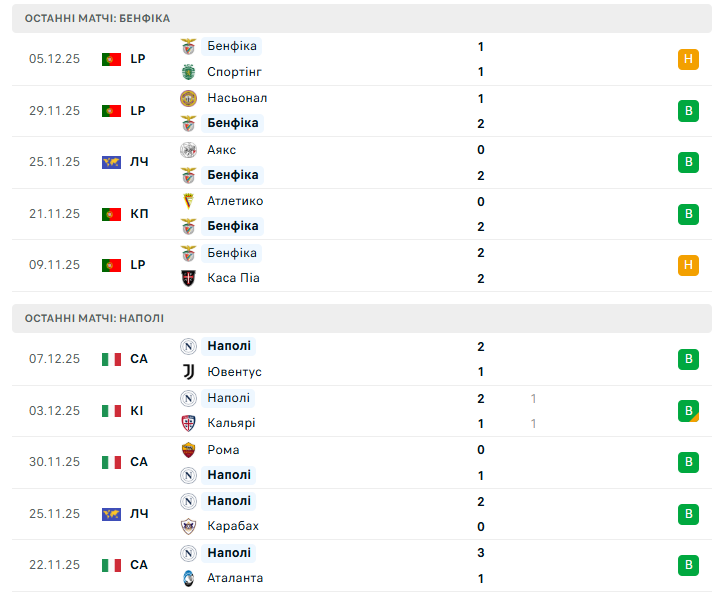The image size is (722, 599).
Task: Click the win badge for Napoli–Juventus match
Action: pos(688,359)
